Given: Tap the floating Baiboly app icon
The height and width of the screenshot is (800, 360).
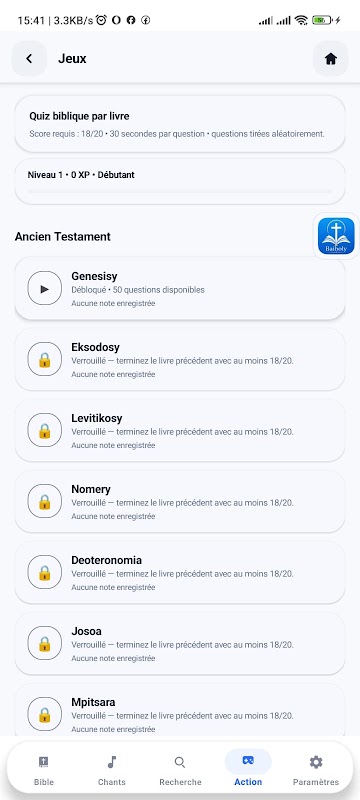Looking at the screenshot, I should [336, 236].
